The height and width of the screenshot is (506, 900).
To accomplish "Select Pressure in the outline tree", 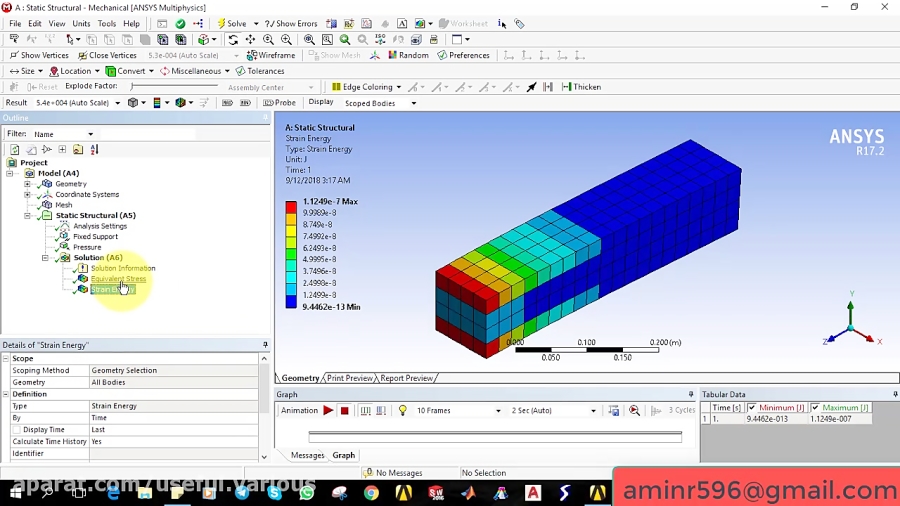I will [x=87, y=247].
